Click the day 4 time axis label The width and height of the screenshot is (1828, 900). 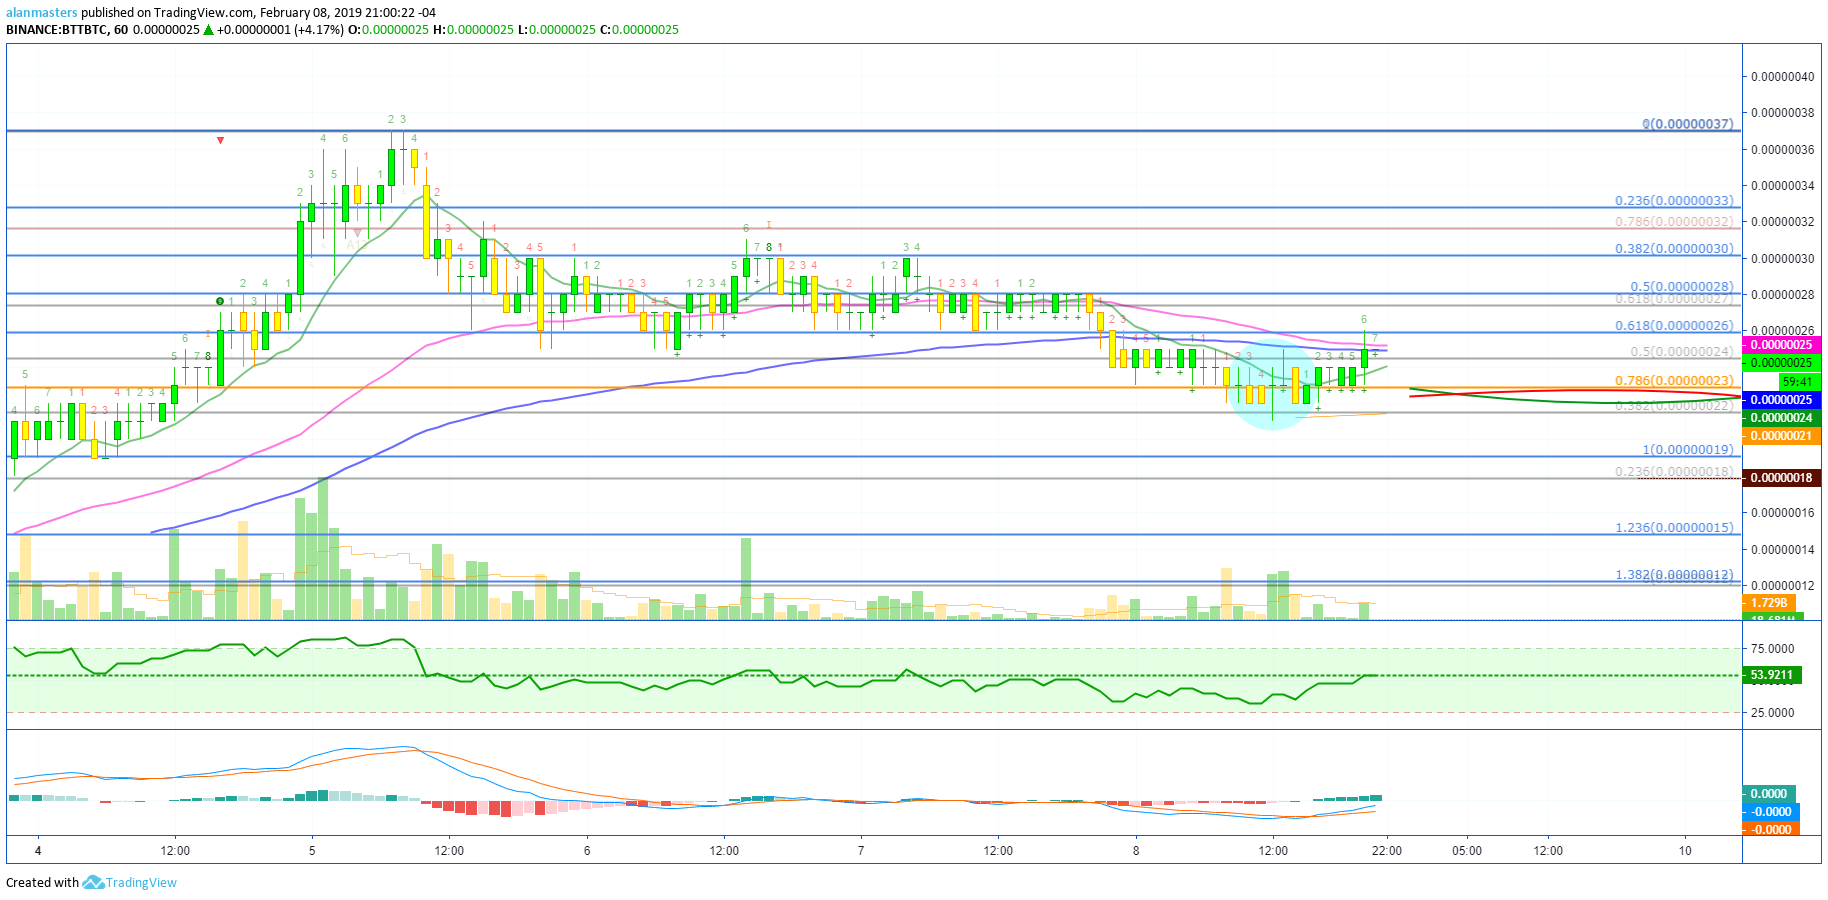tap(38, 851)
